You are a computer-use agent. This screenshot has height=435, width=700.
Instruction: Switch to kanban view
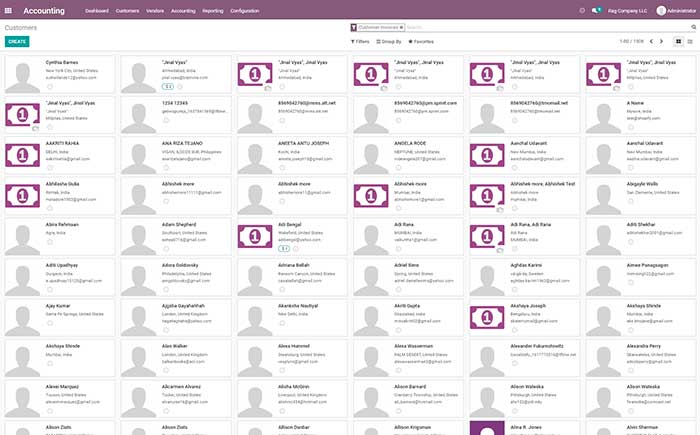[679, 41]
